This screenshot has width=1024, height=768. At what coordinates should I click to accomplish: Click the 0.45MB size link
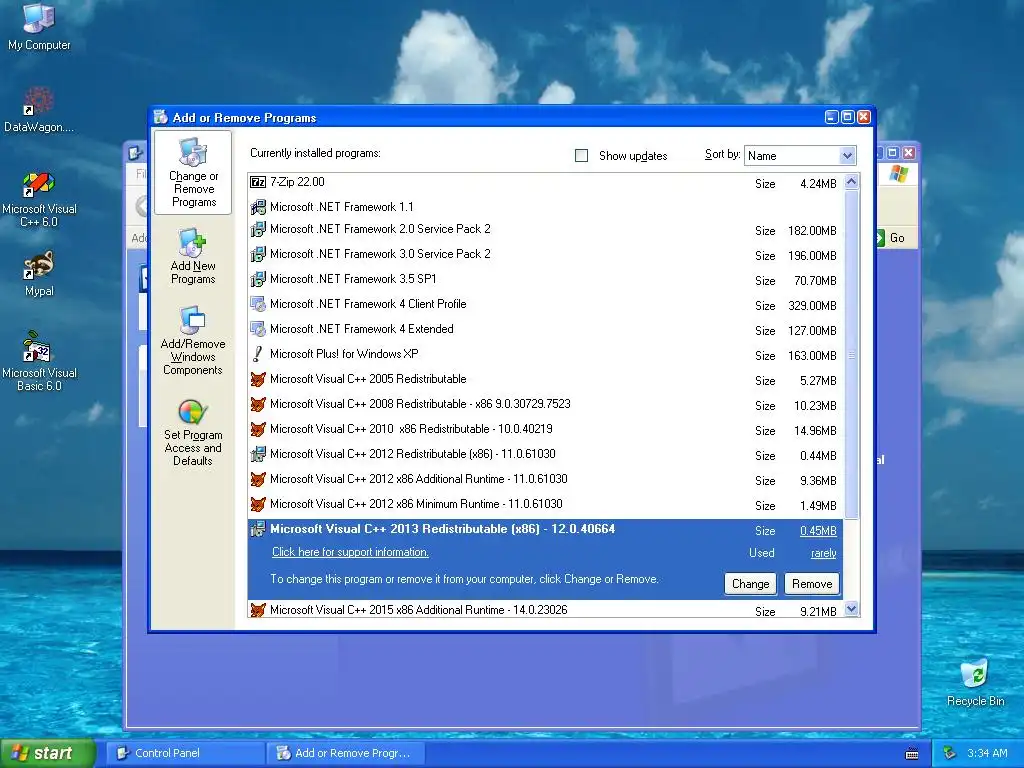(x=818, y=531)
